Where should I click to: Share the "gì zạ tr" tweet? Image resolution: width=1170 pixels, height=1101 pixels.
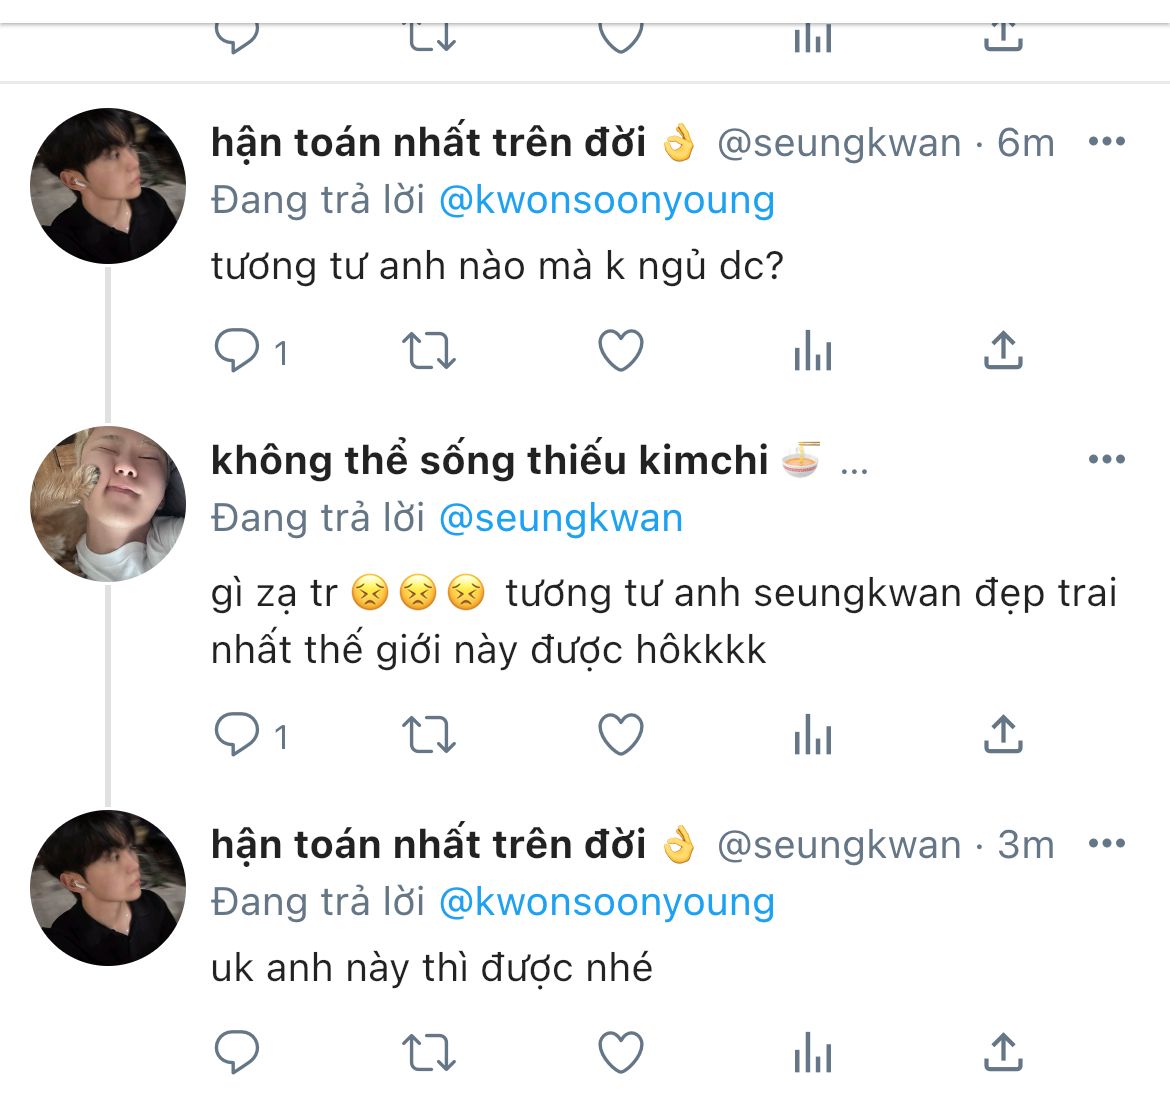tap(1003, 735)
